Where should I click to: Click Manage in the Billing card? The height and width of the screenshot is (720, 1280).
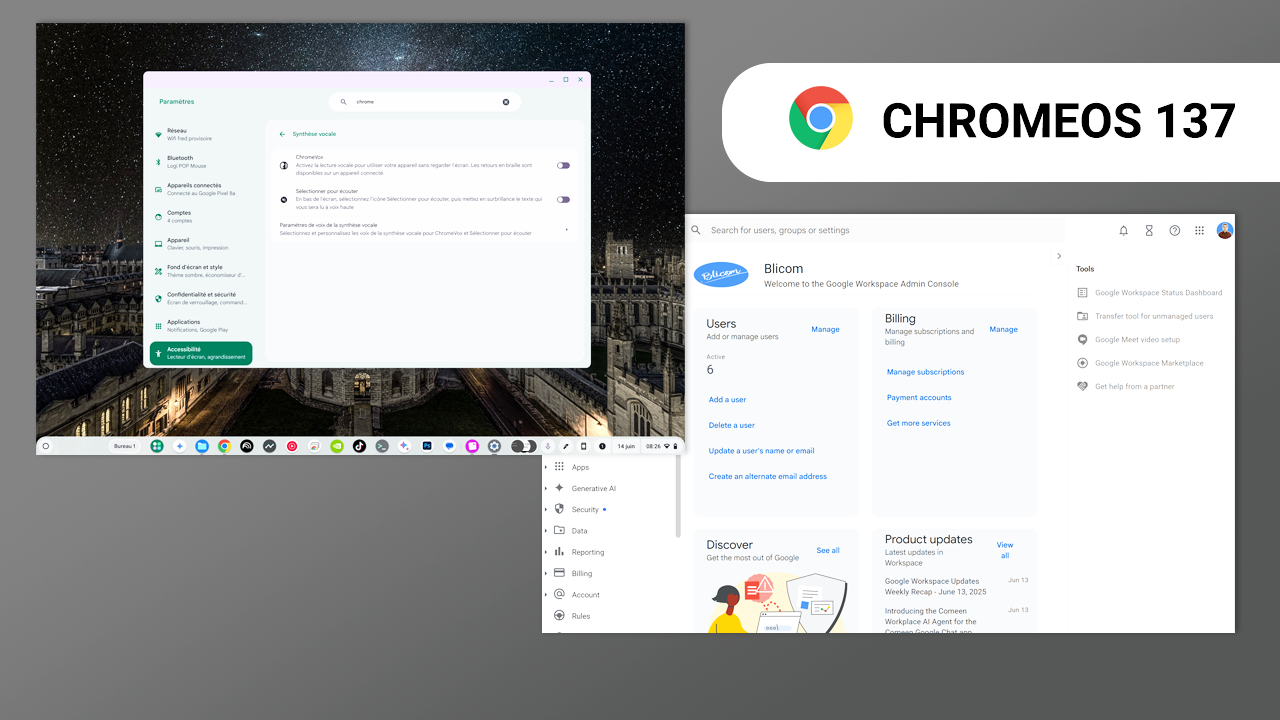point(1003,329)
